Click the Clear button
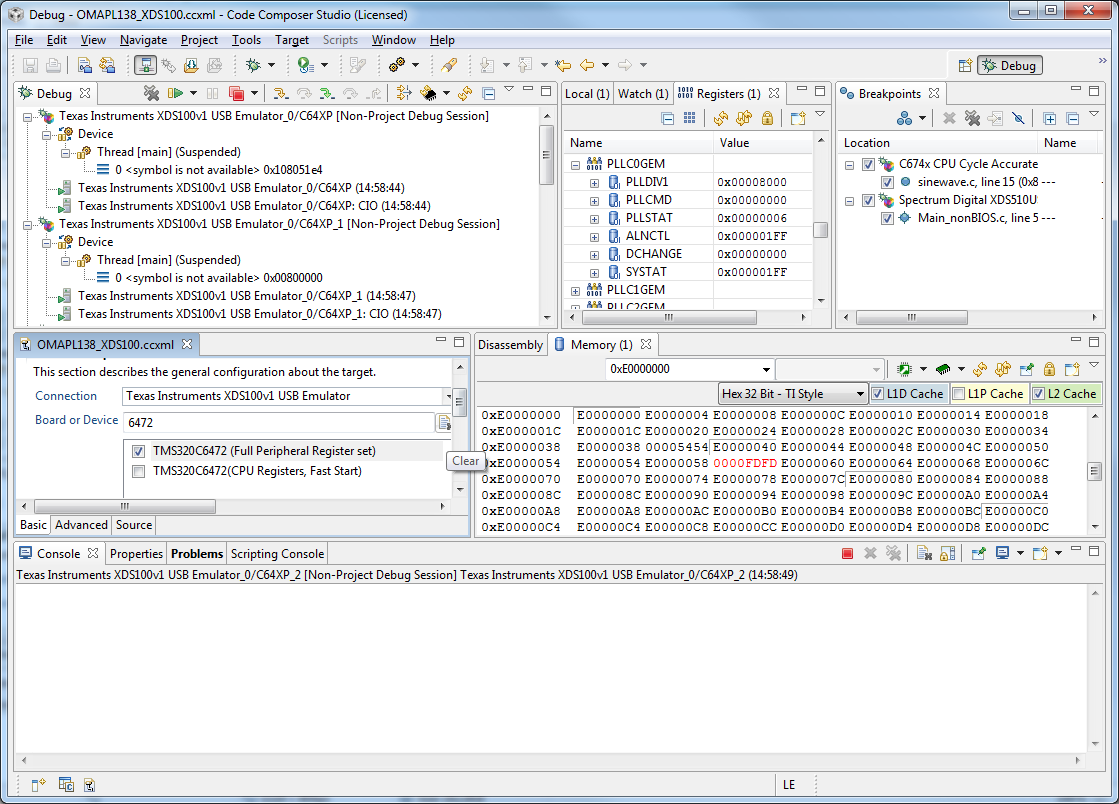Image resolution: width=1119 pixels, height=804 pixels. 465,461
